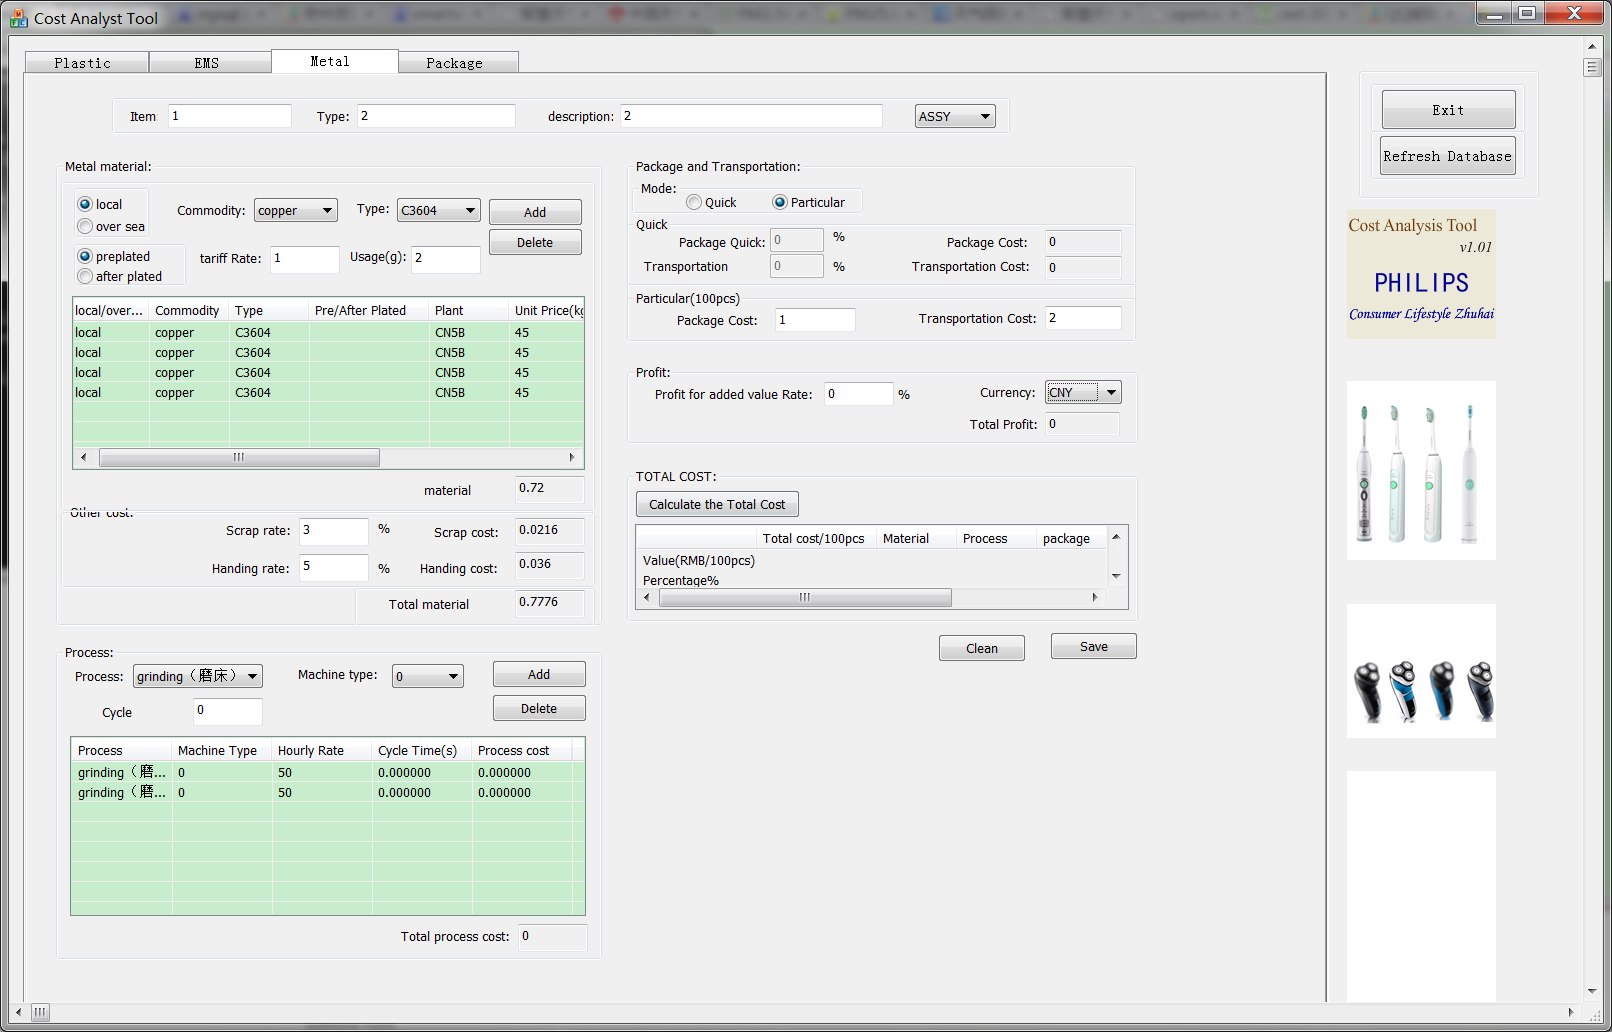Click the Clean button
The width and height of the screenshot is (1612, 1032).
pos(982,648)
